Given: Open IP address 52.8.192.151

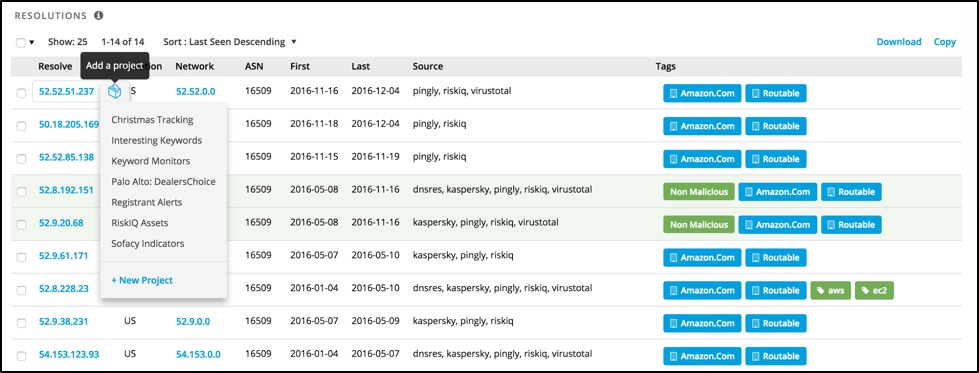Looking at the screenshot, I should 66,190.
